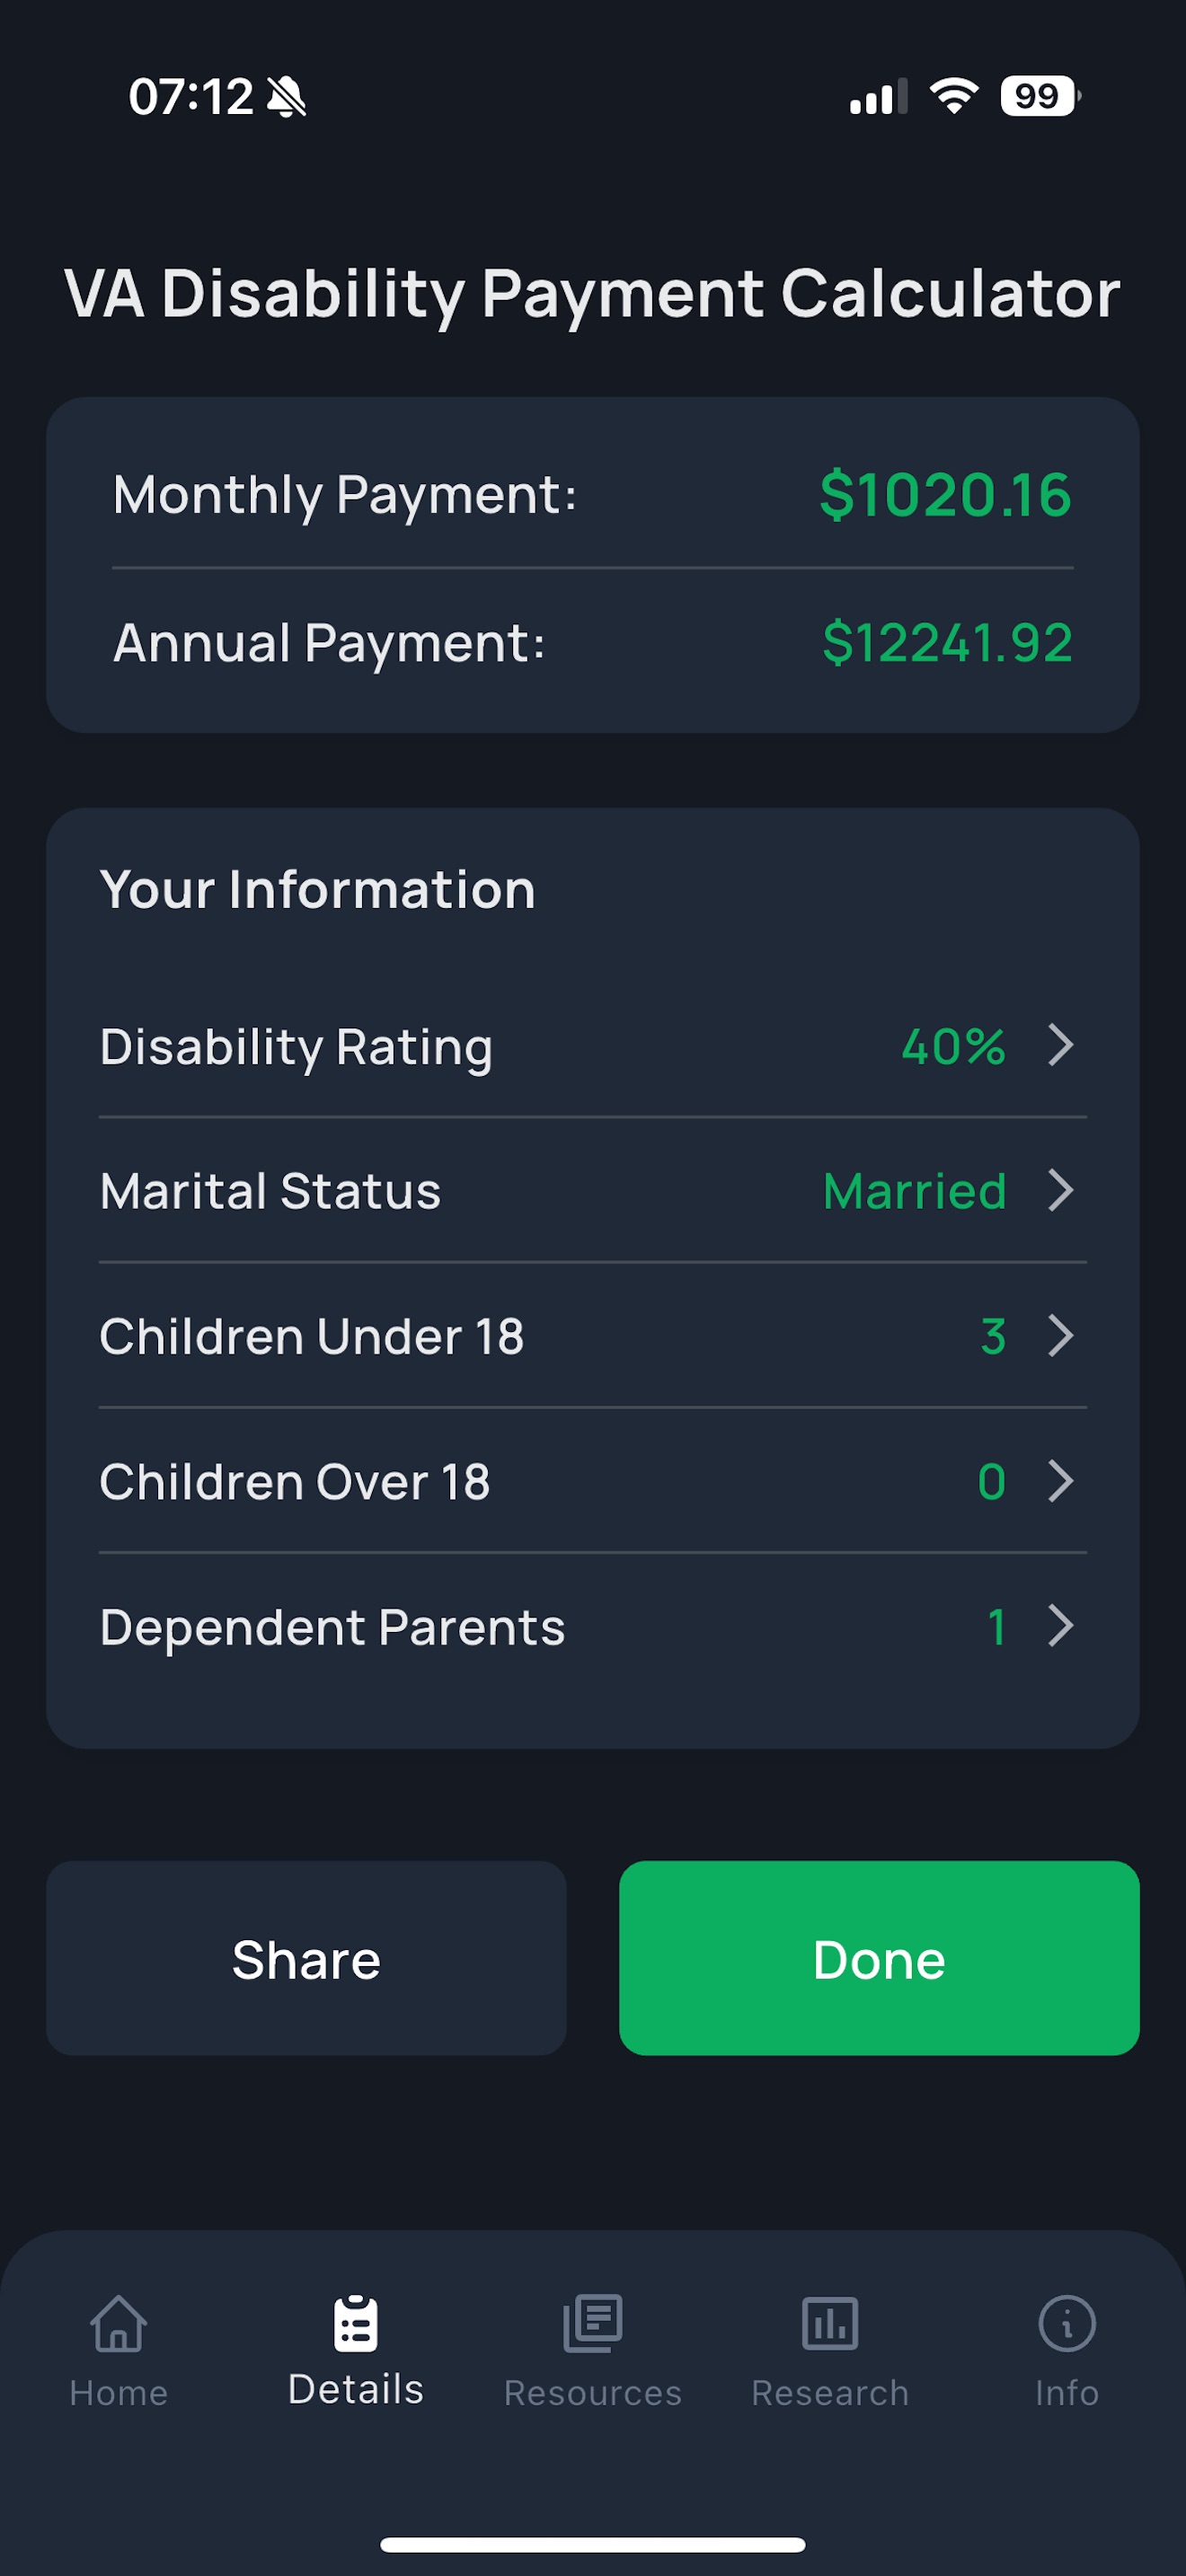This screenshot has height=2576, width=1186.
Task: Open the Children Over 18 chevron
Action: 1061,1480
